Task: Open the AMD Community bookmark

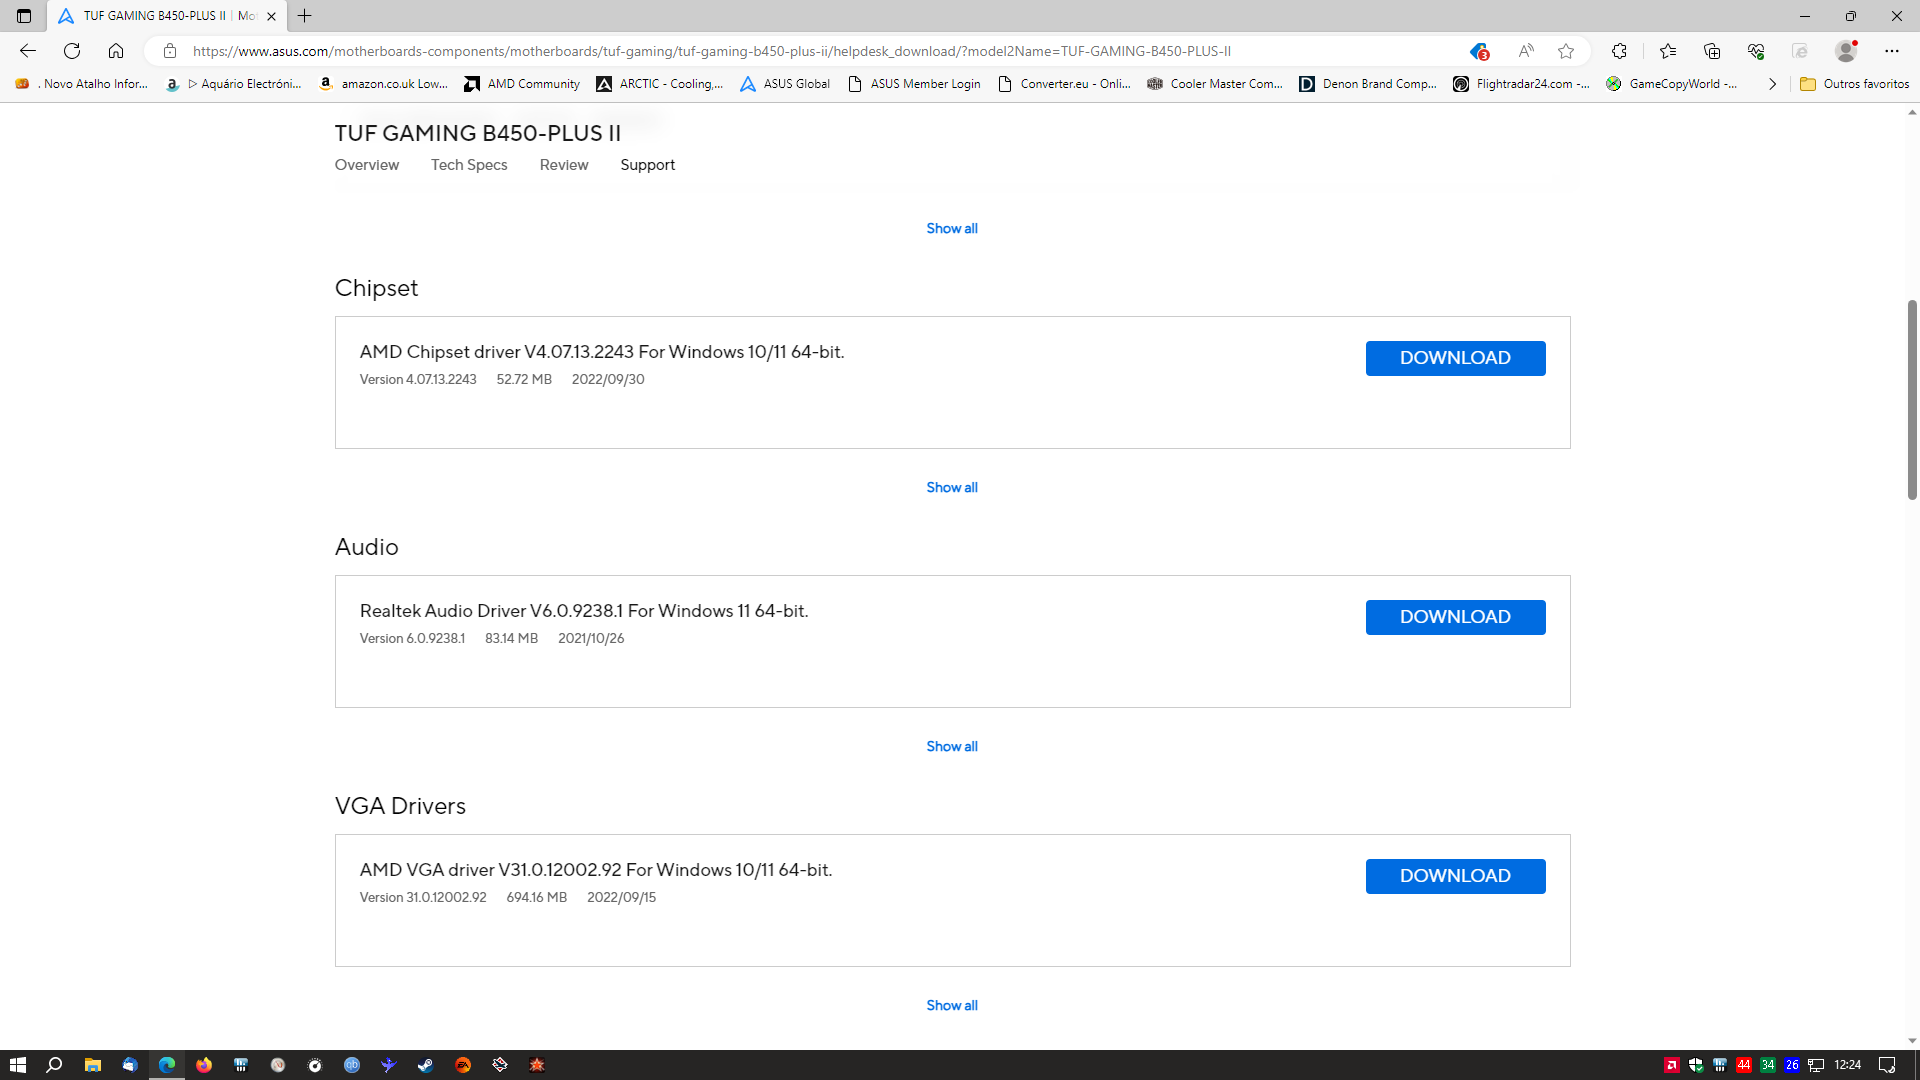Action: tap(522, 84)
